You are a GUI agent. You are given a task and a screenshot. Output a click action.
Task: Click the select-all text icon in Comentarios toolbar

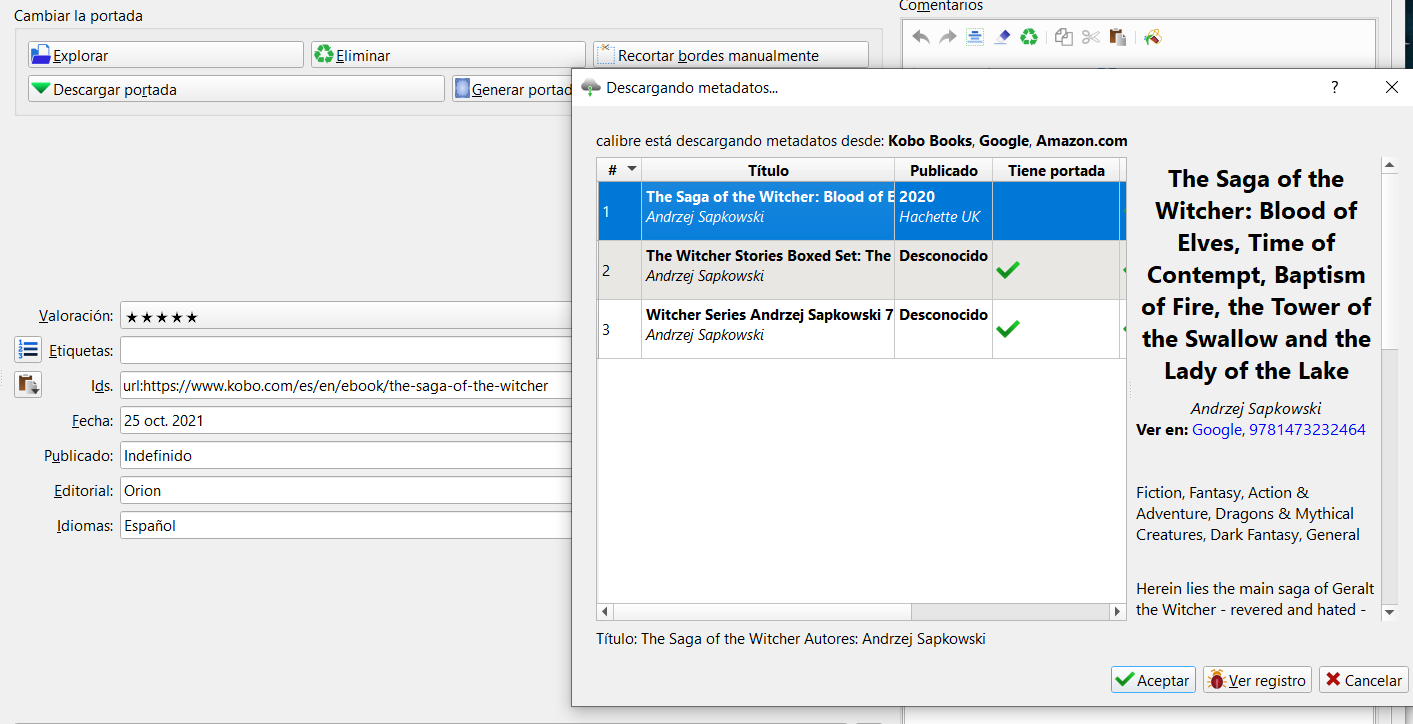[x=975, y=37]
